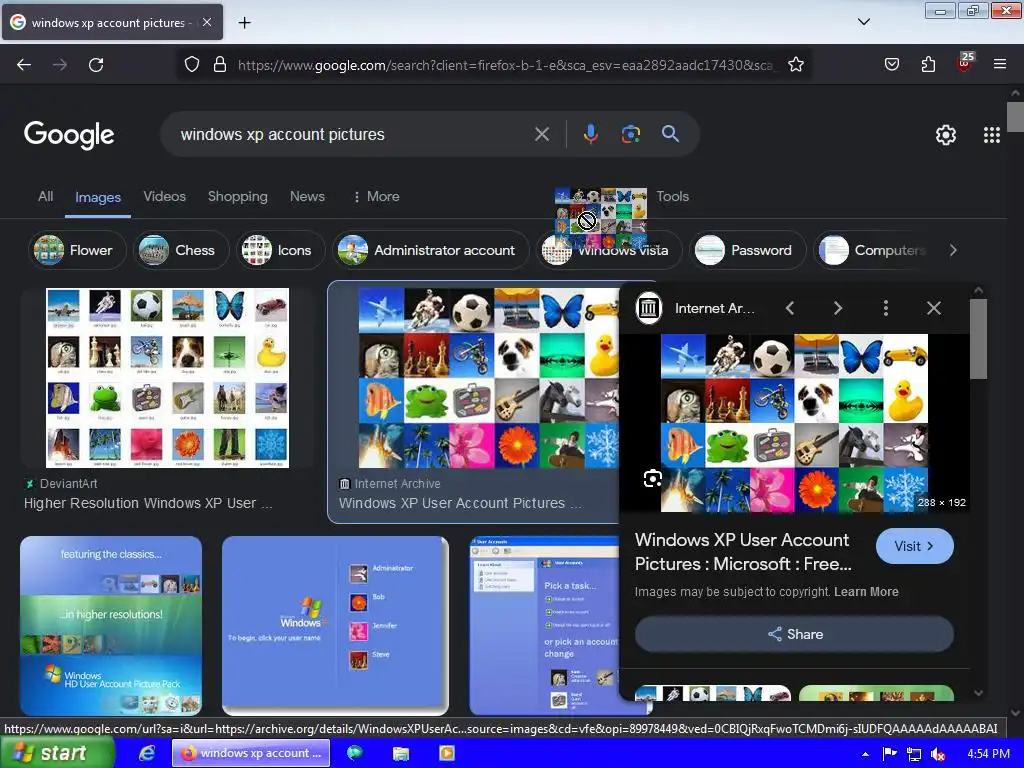Viewport: 1024px width, 768px height.
Task: Search inside preview image with Lens
Action: (652, 479)
